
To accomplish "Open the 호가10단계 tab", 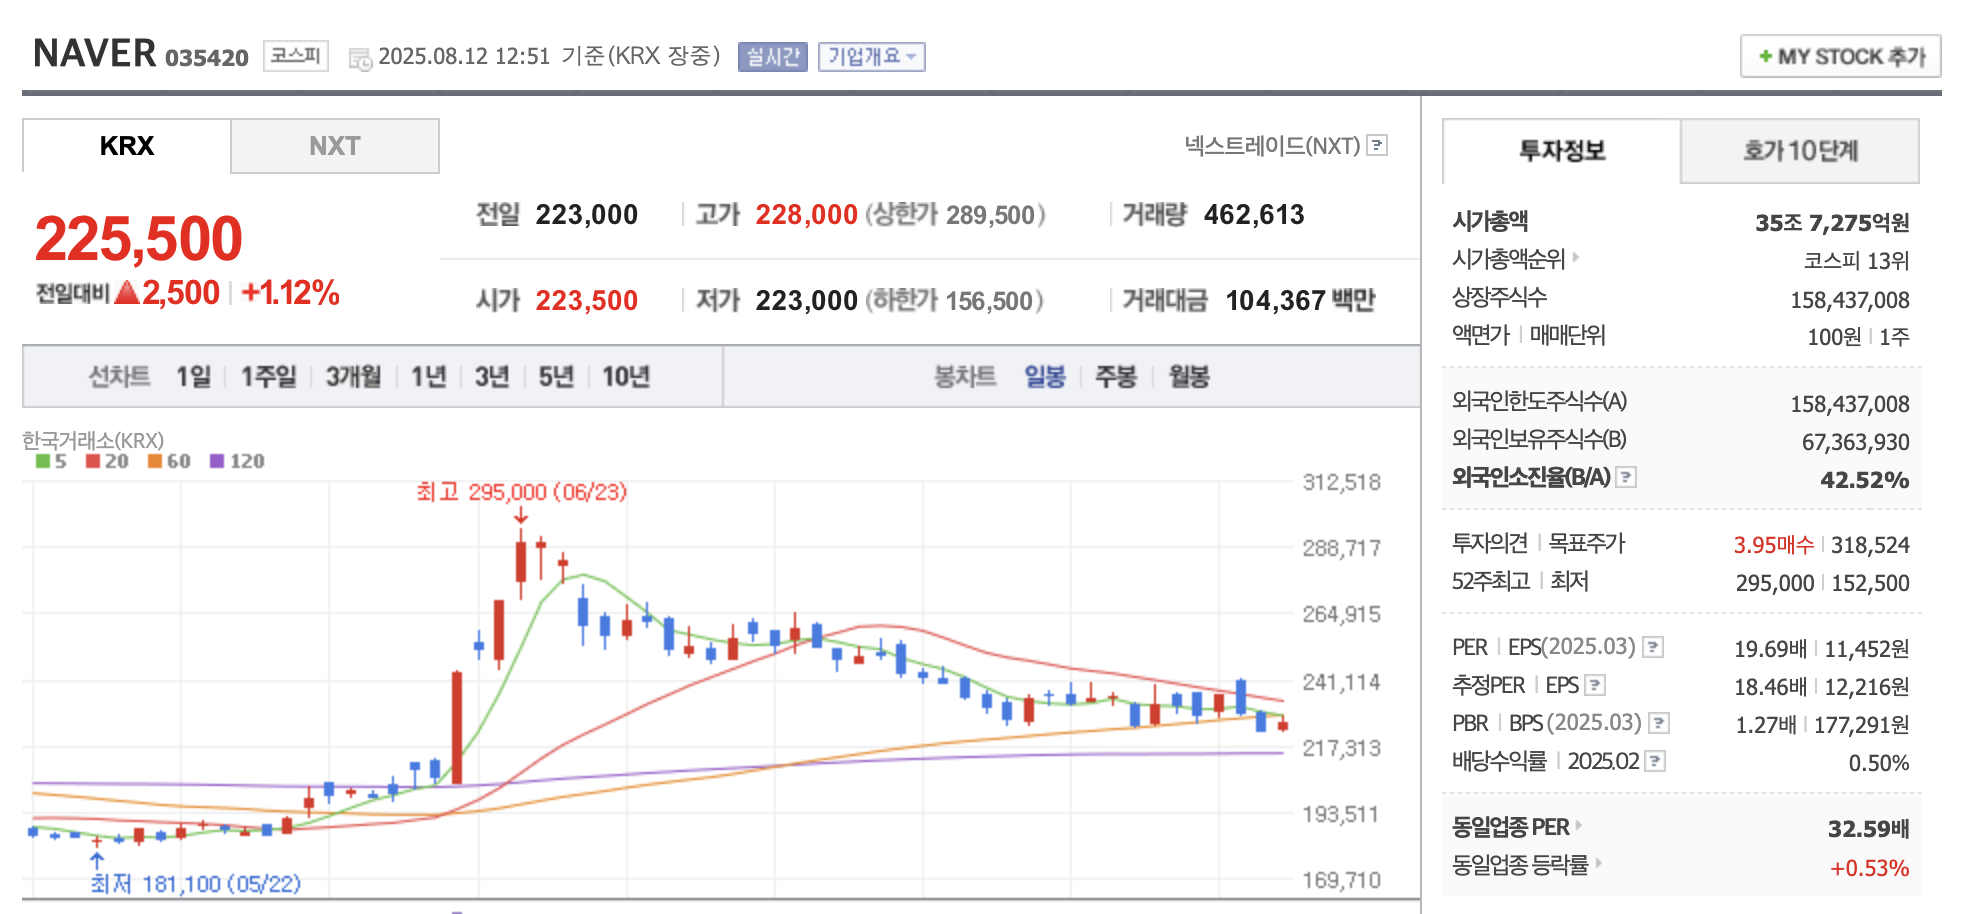I will coord(1800,151).
